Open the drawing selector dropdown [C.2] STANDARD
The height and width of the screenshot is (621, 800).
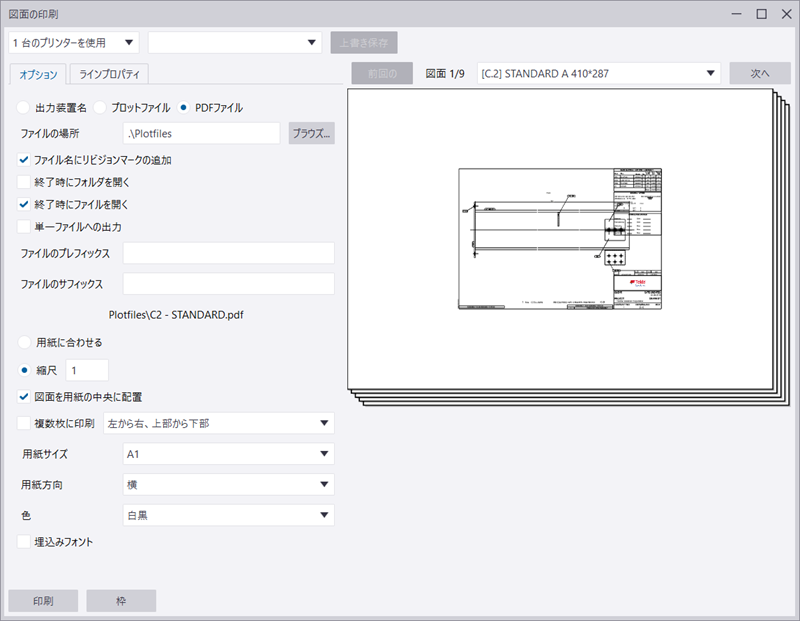[x=598, y=73]
